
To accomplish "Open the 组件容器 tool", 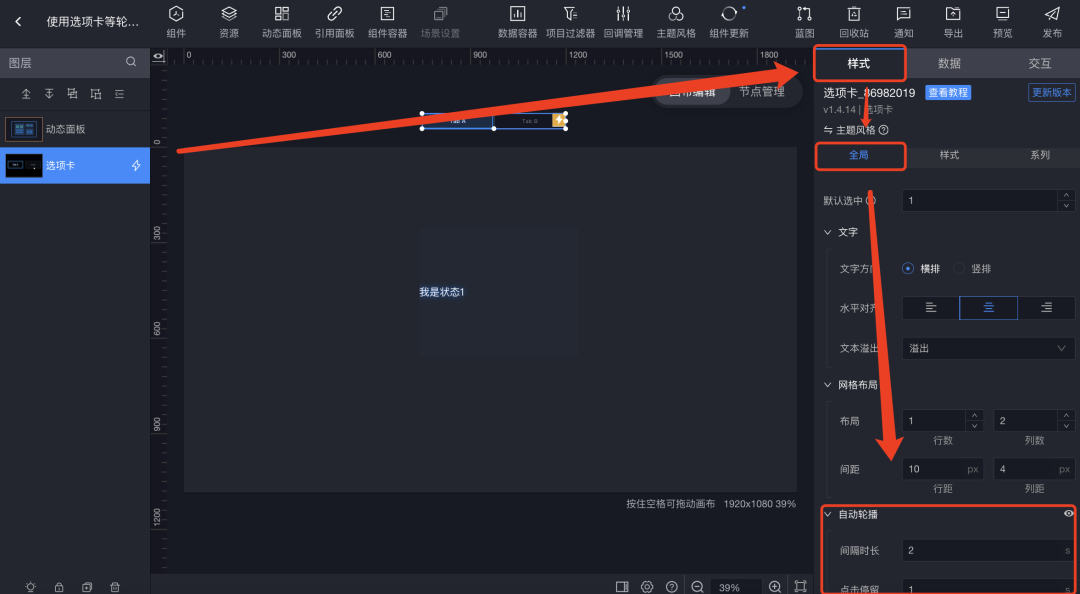I will pyautogui.click(x=388, y=21).
